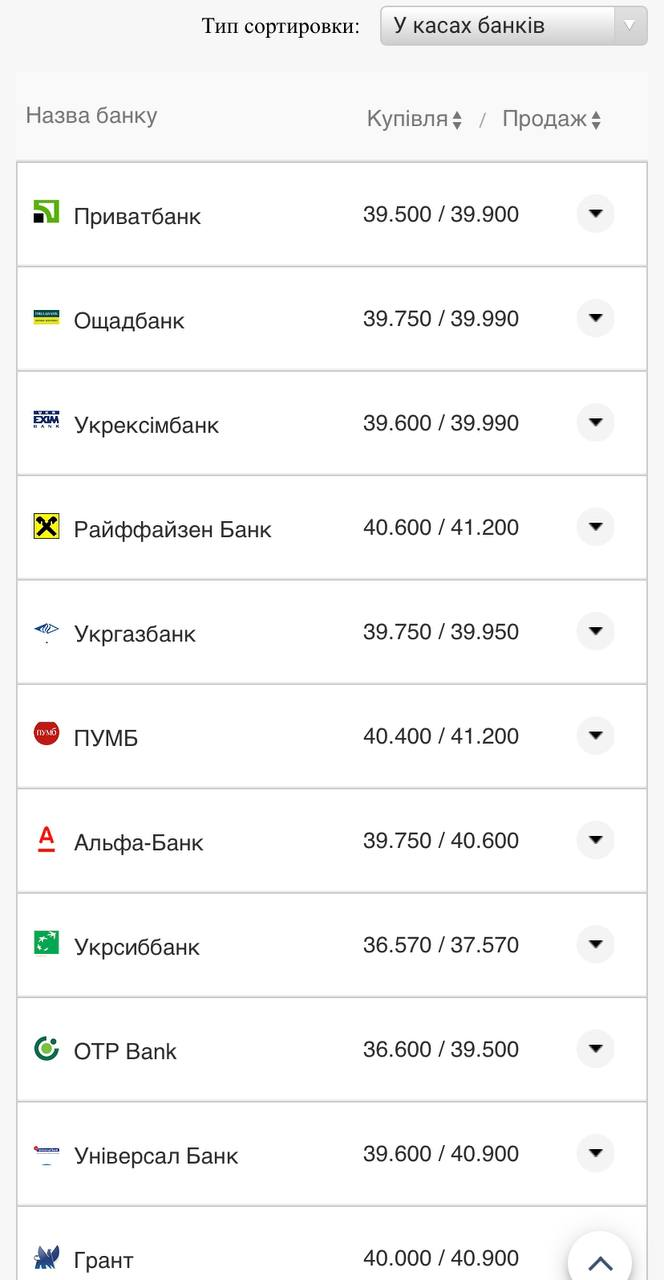Click the ПУМБ red round logo
The width and height of the screenshot is (664, 1280).
pos(46,734)
